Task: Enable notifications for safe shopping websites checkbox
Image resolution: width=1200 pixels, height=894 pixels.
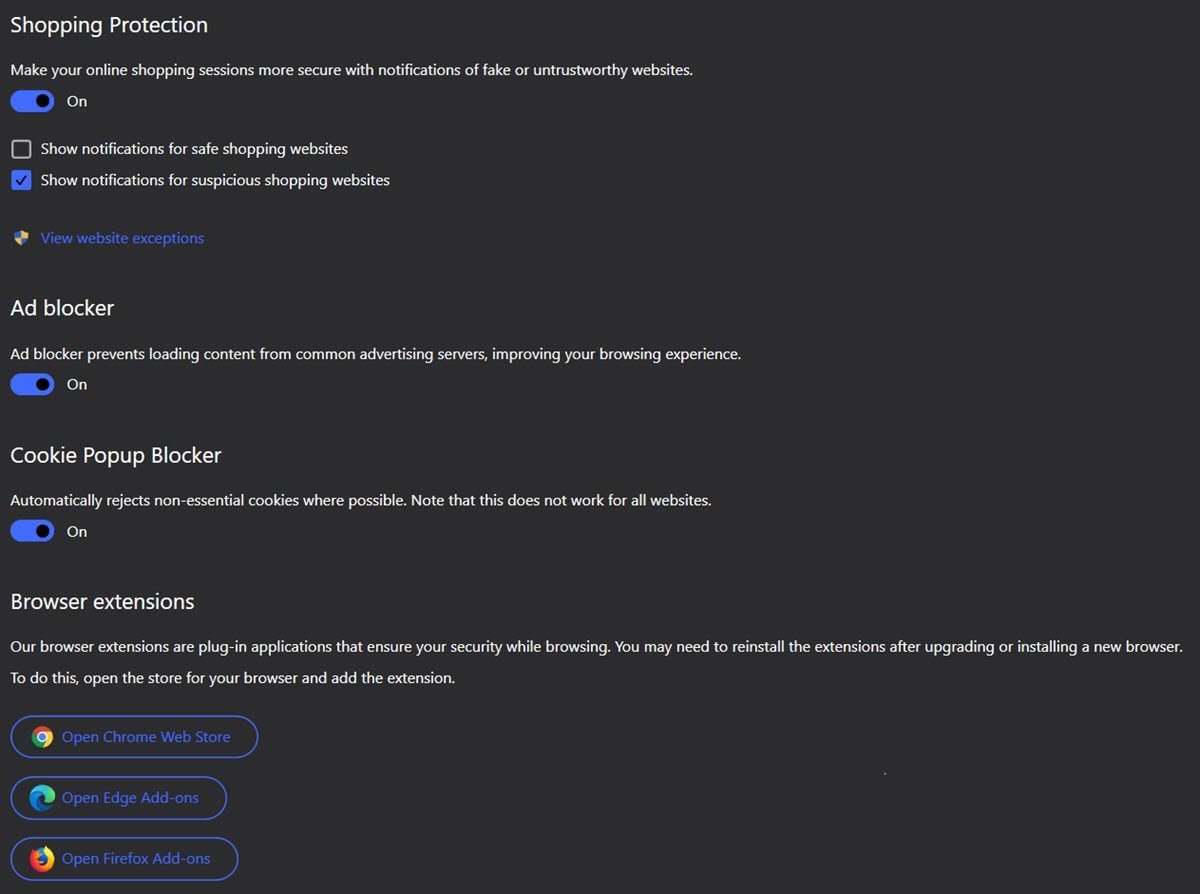Action: click(x=21, y=149)
